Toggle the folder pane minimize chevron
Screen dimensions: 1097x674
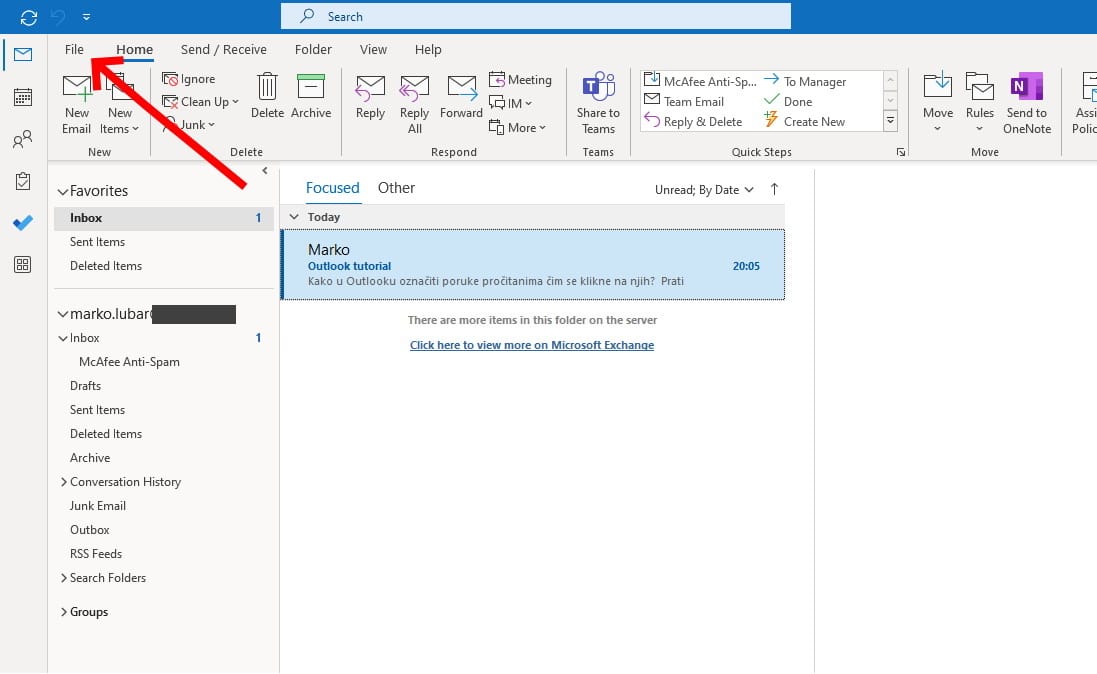266,170
